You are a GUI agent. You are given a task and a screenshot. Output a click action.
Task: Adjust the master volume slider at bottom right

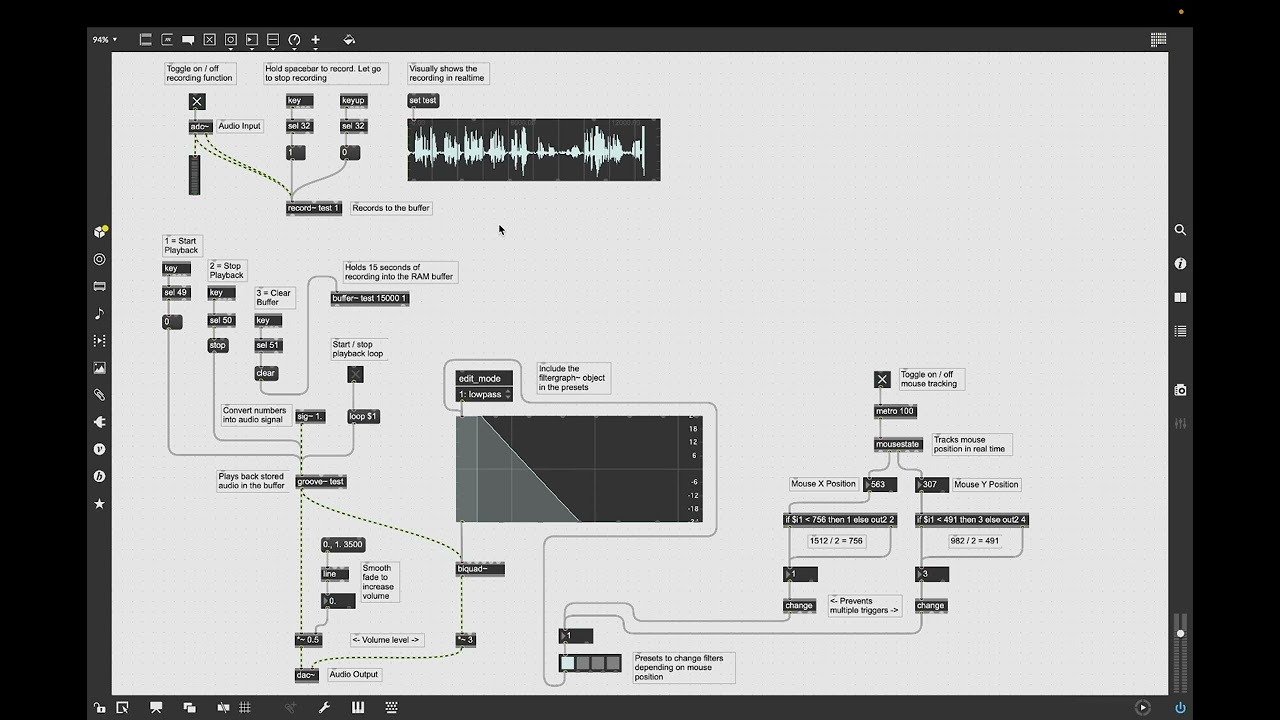coord(1180,633)
